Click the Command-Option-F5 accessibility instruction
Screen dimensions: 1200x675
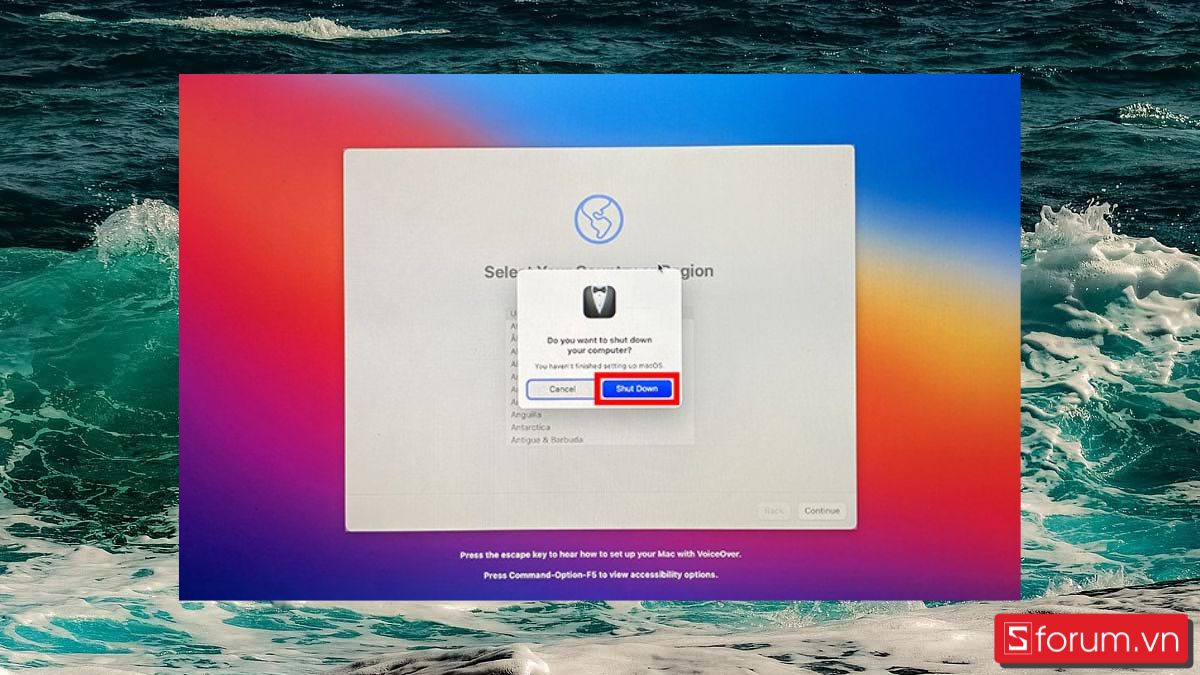tap(600, 575)
